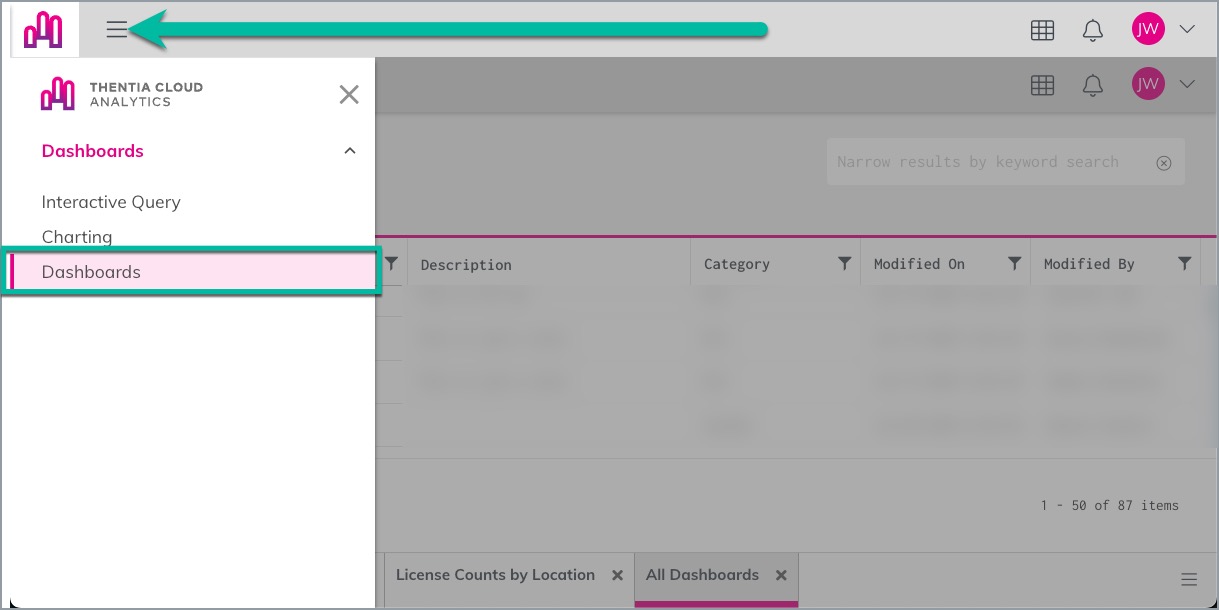Open the hamburger menu in top bar
The width and height of the screenshot is (1219, 610).
117,30
